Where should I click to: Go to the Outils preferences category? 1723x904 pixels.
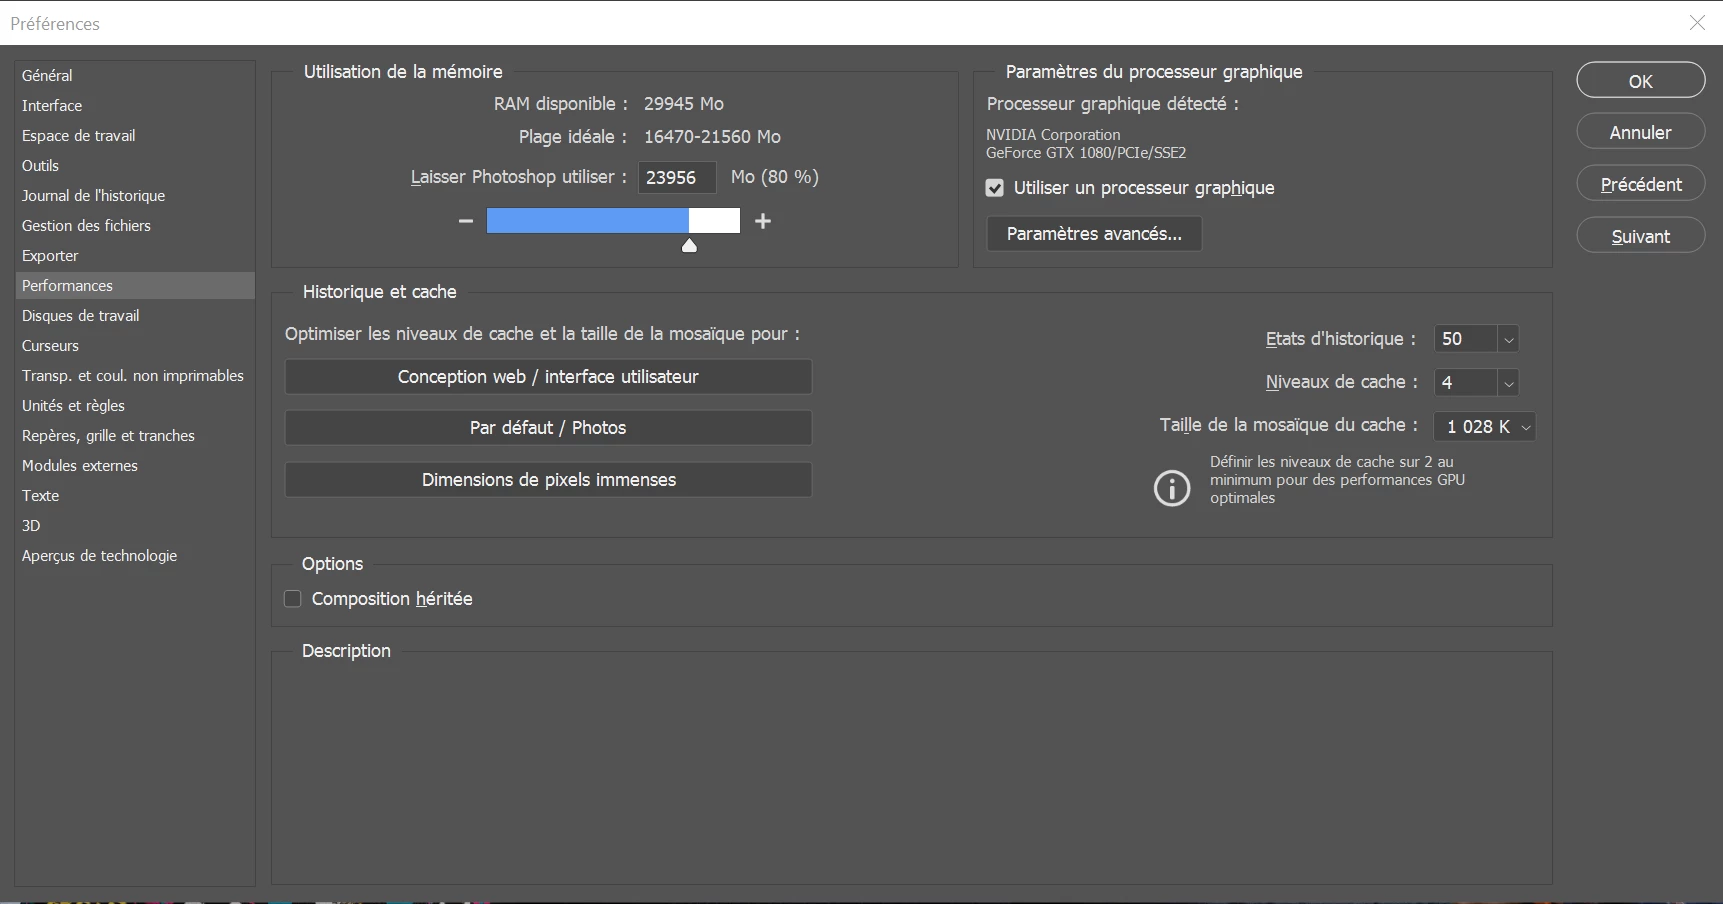(x=135, y=165)
